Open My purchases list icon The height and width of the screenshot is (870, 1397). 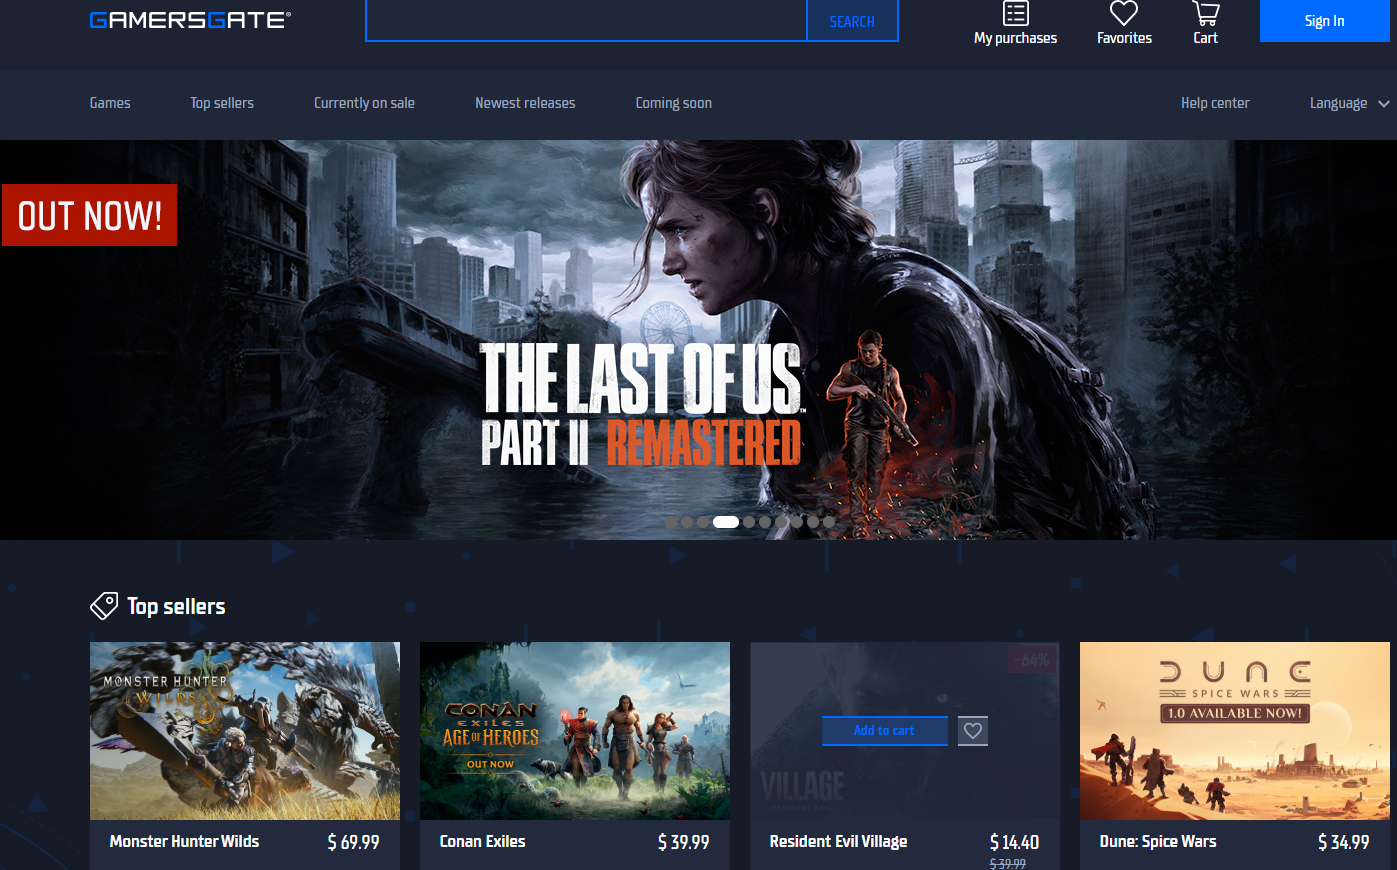tap(1015, 14)
